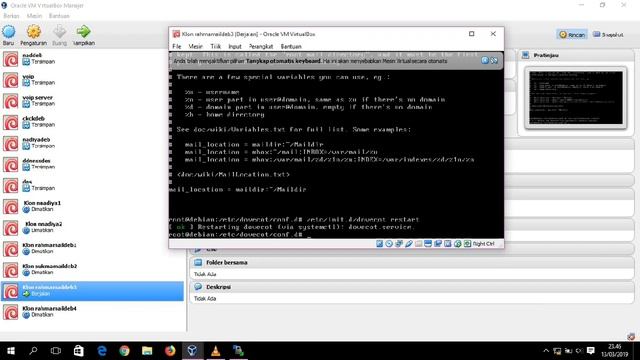Open Berkas menu in VirtualBox Manager
Viewport: 640px width, 360px height.
[11, 16]
